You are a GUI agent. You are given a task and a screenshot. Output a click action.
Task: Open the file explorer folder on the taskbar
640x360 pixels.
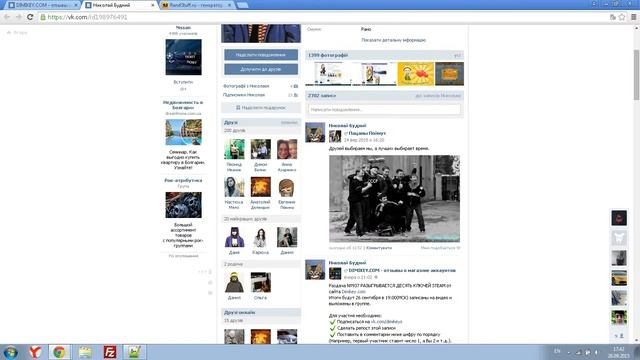[x=85, y=352]
